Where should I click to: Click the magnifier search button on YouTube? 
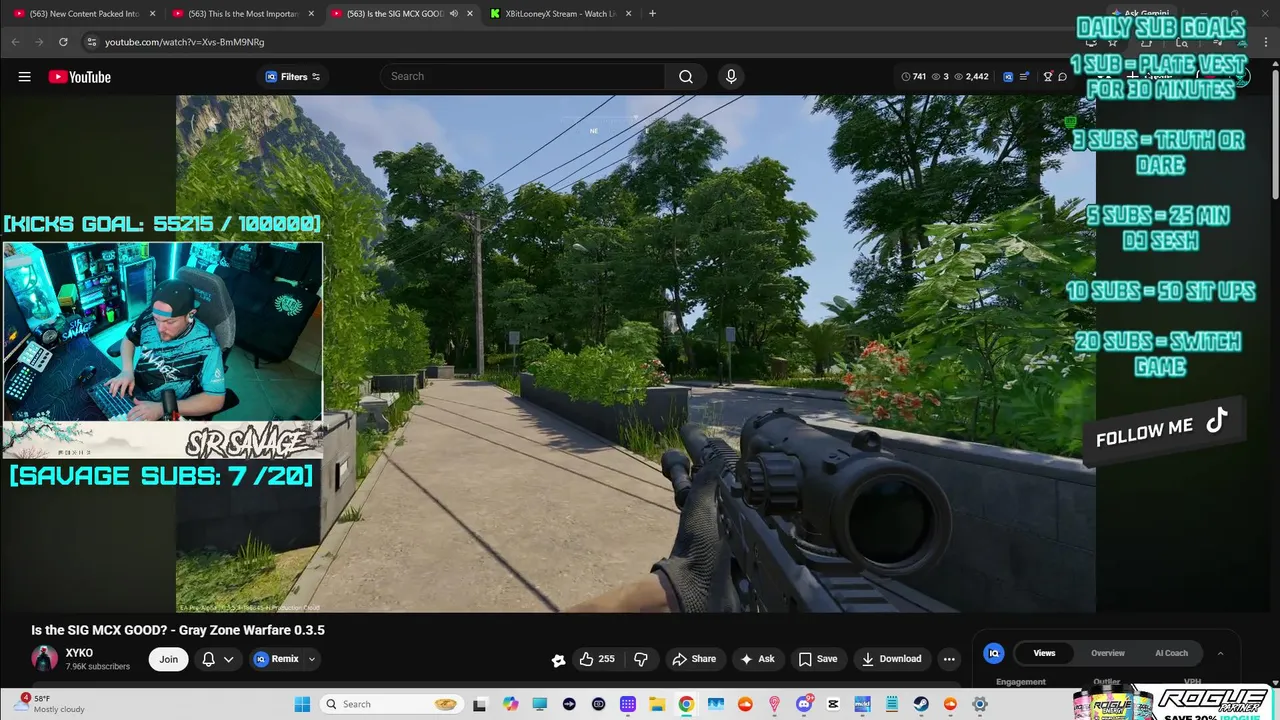pyautogui.click(x=686, y=77)
